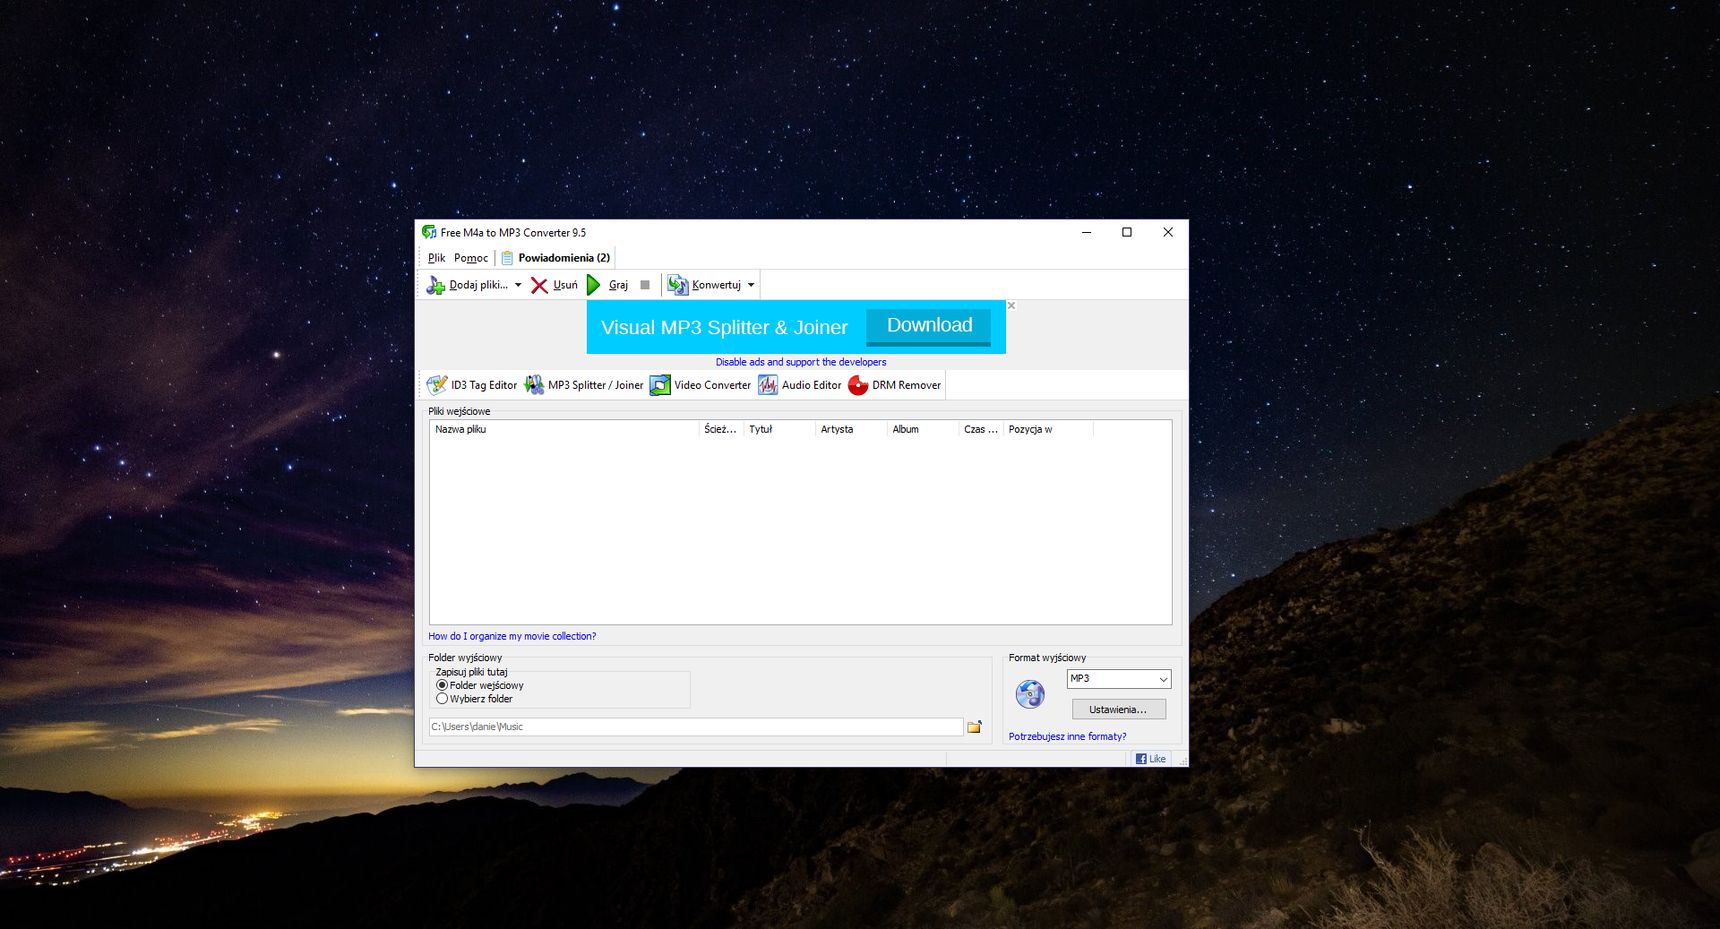Launch the Video Converter tool

pyautogui.click(x=700, y=385)
